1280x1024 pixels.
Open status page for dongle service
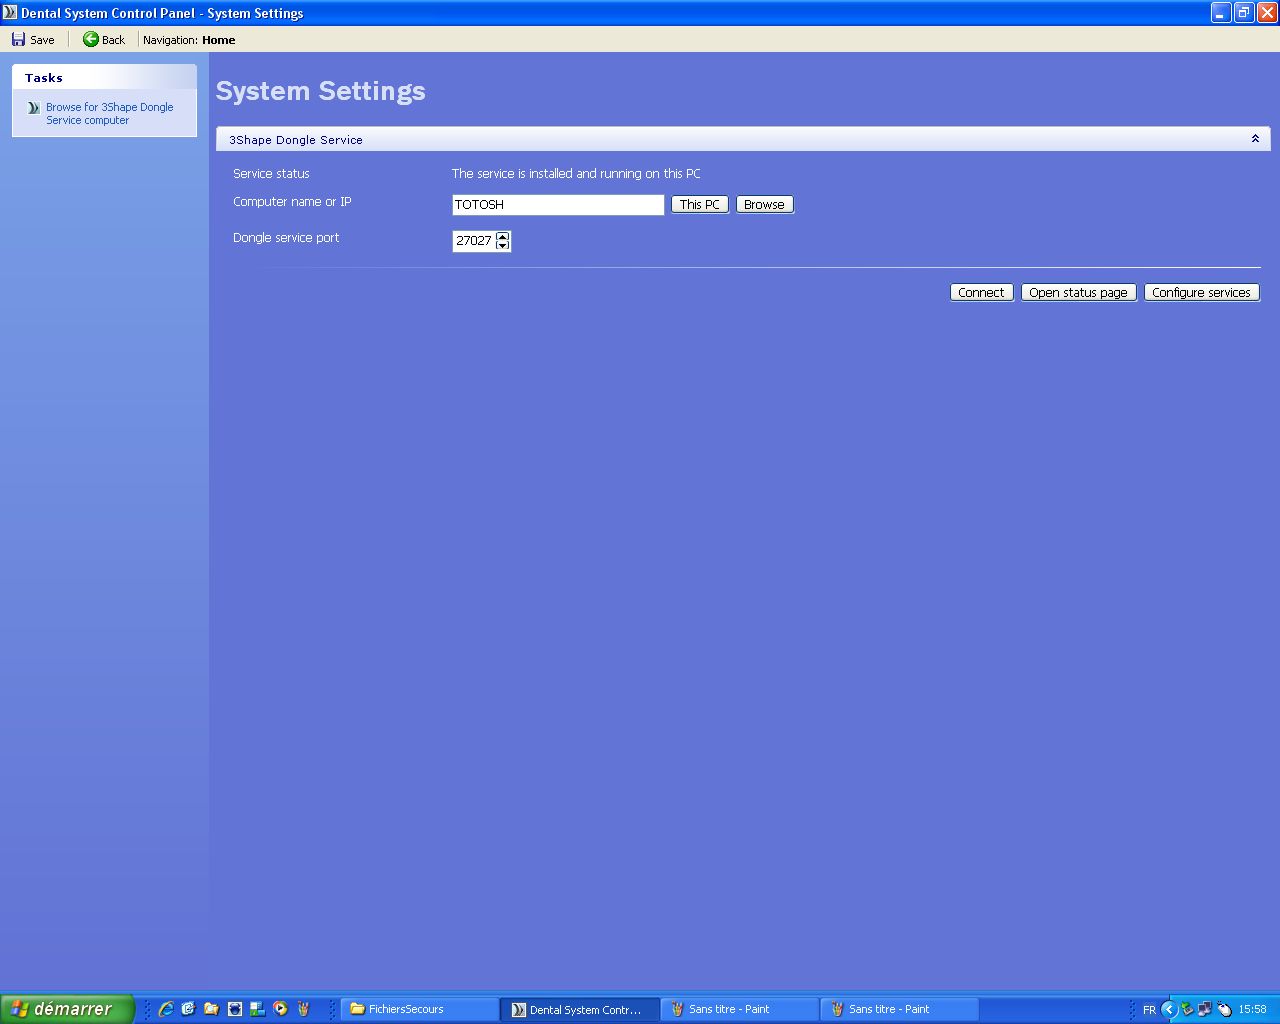(x=1077, y=292)
